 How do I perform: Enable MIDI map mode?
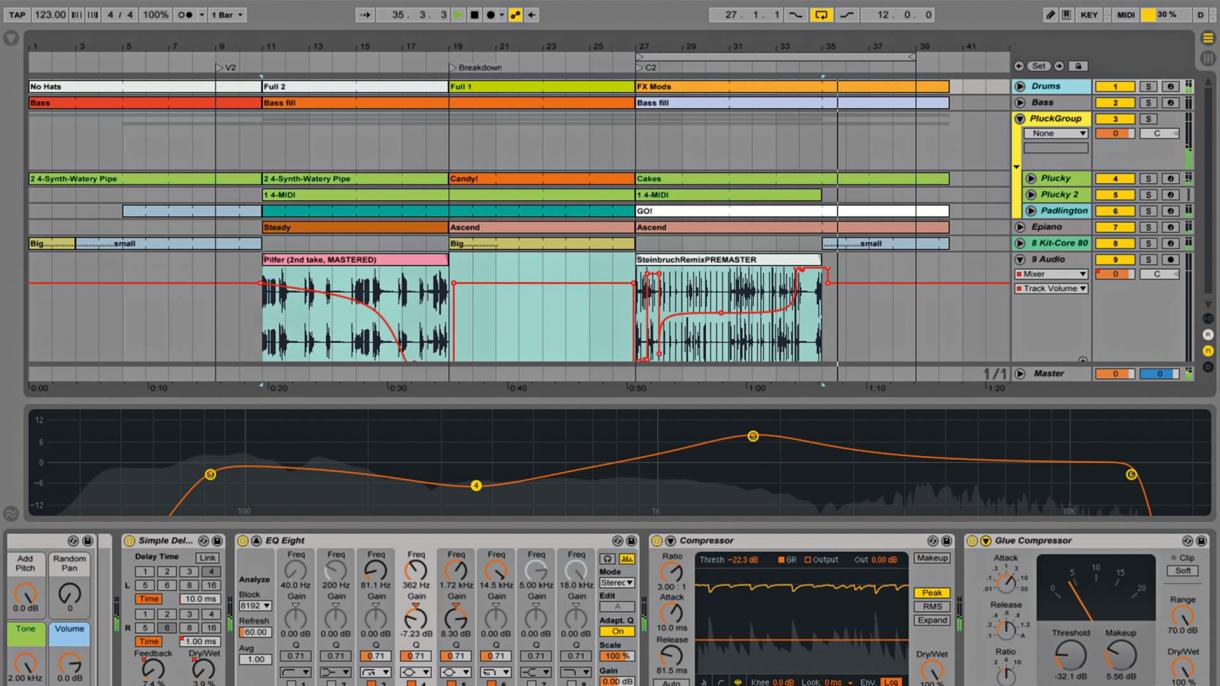click(1126, 15)
